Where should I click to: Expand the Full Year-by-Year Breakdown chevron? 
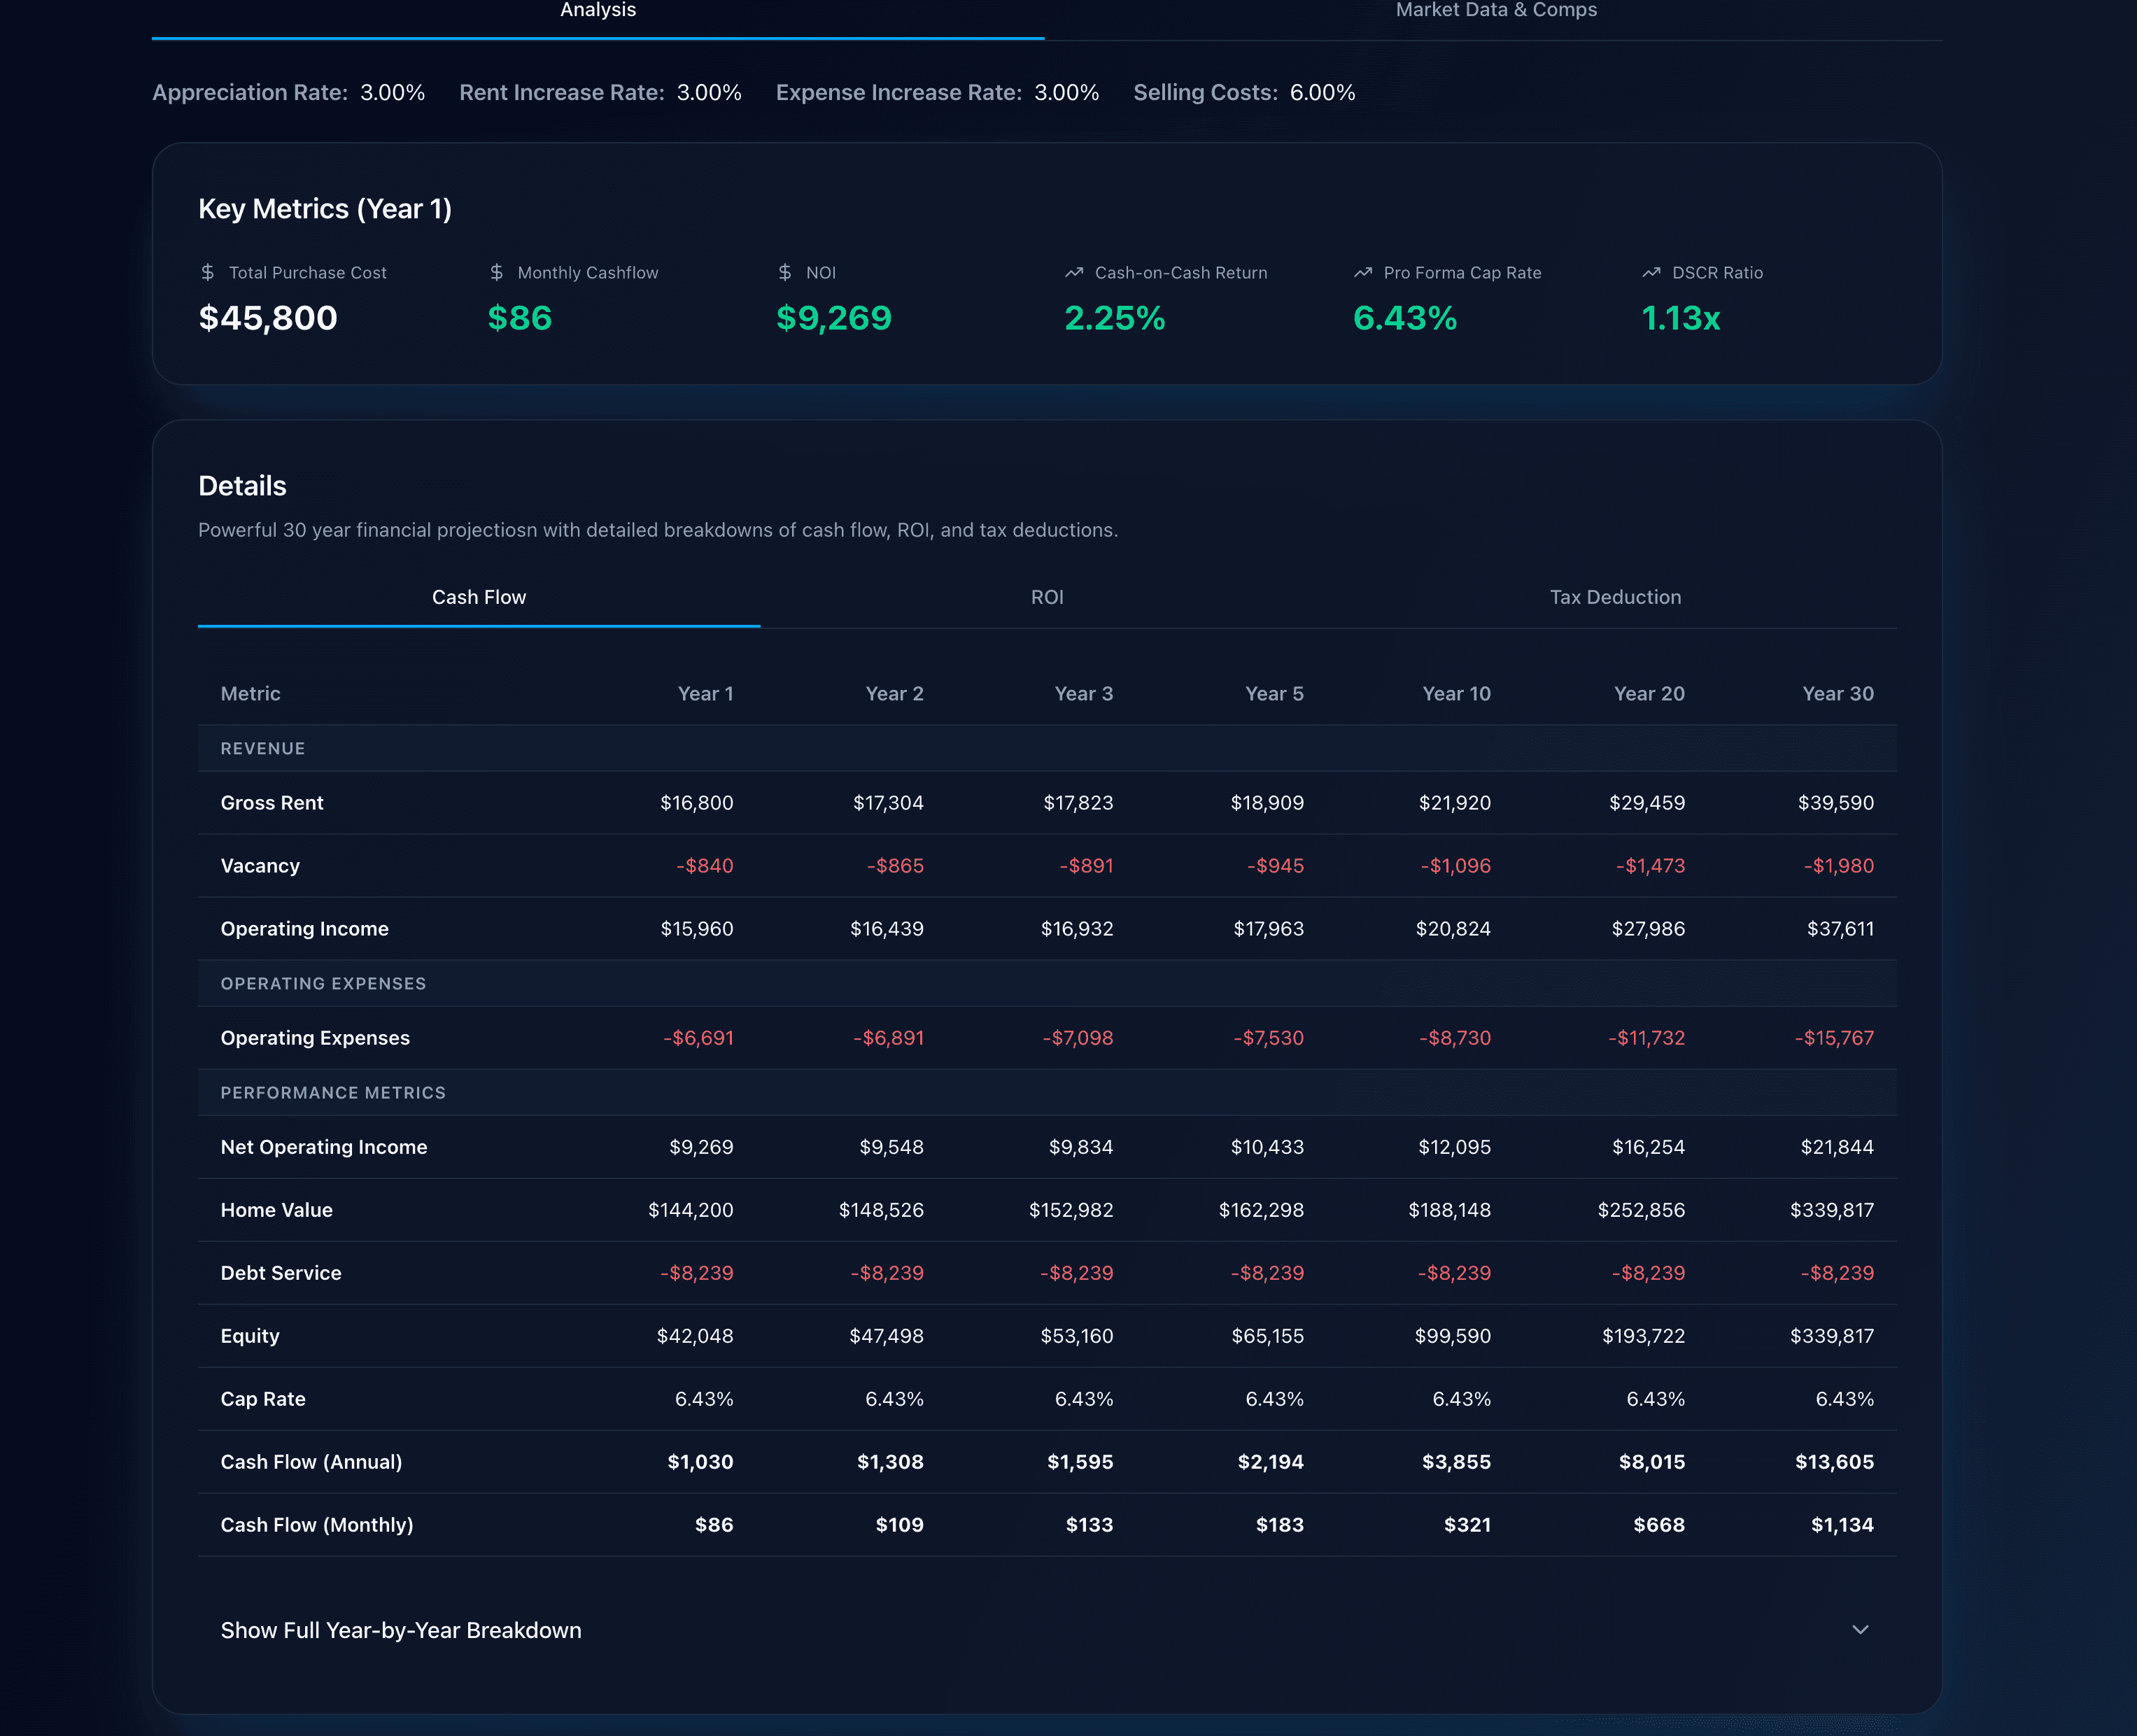pyautogui.click(x=1860, y=1629)
